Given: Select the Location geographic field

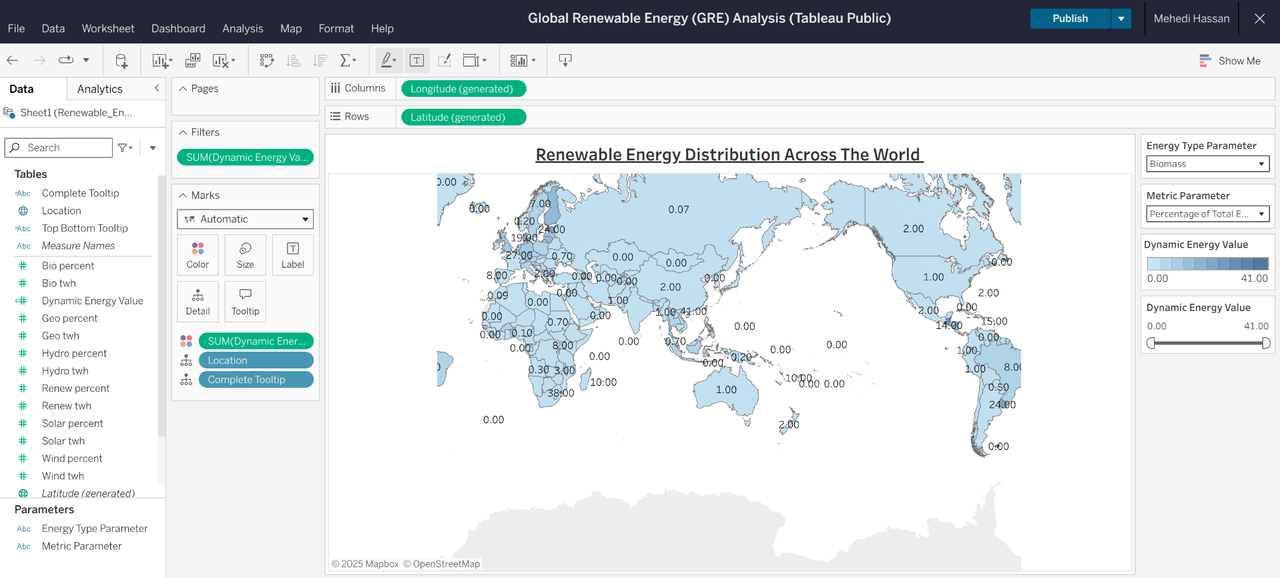Looking at the screenshot, I should [61, 211].
